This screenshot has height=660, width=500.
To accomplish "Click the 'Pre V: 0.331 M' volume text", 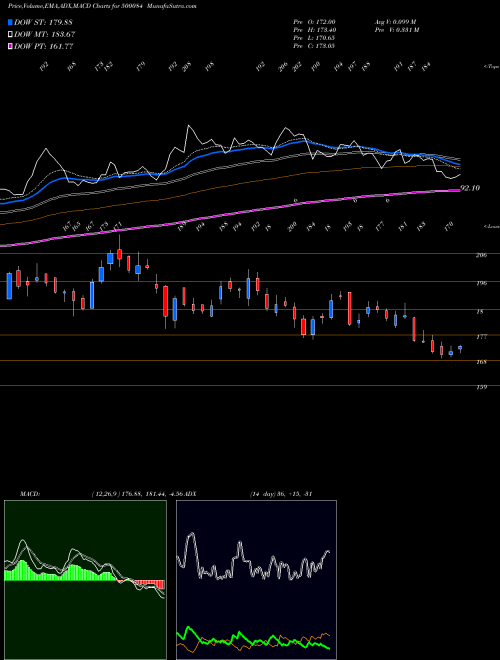I will point(396,30).
